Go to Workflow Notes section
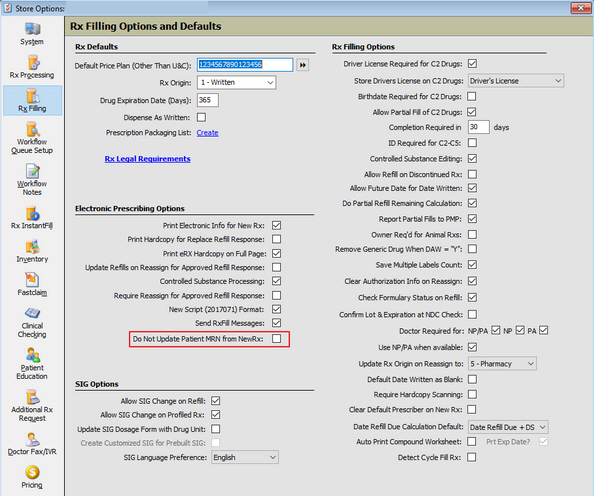The image size is (594, 496). [32, 180]
